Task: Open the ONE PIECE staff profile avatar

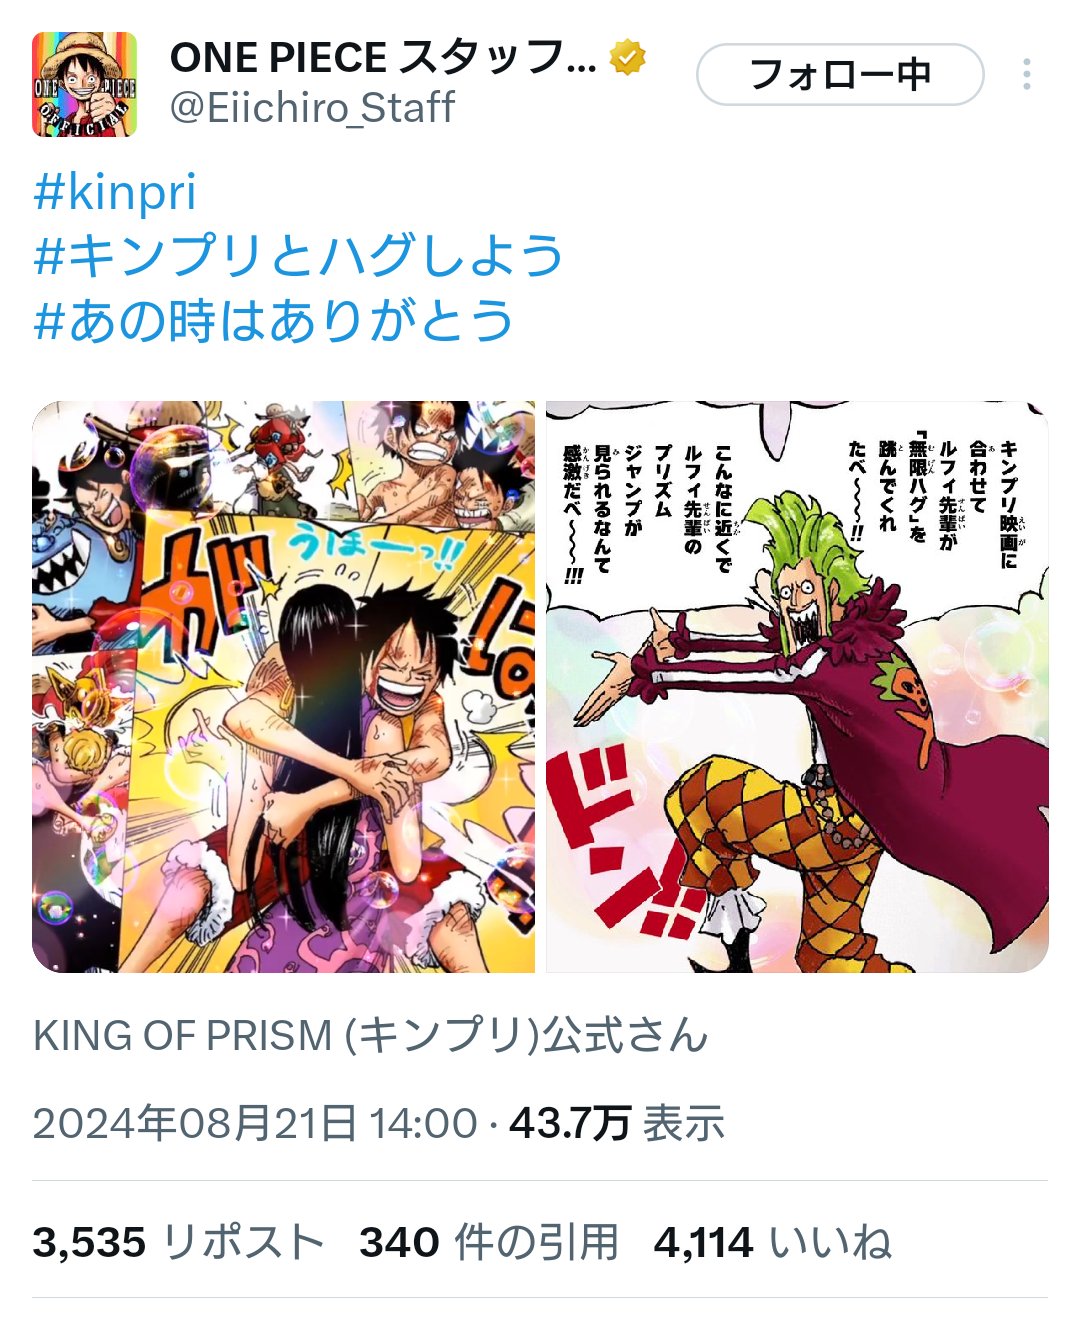Action: pos(84,84)
